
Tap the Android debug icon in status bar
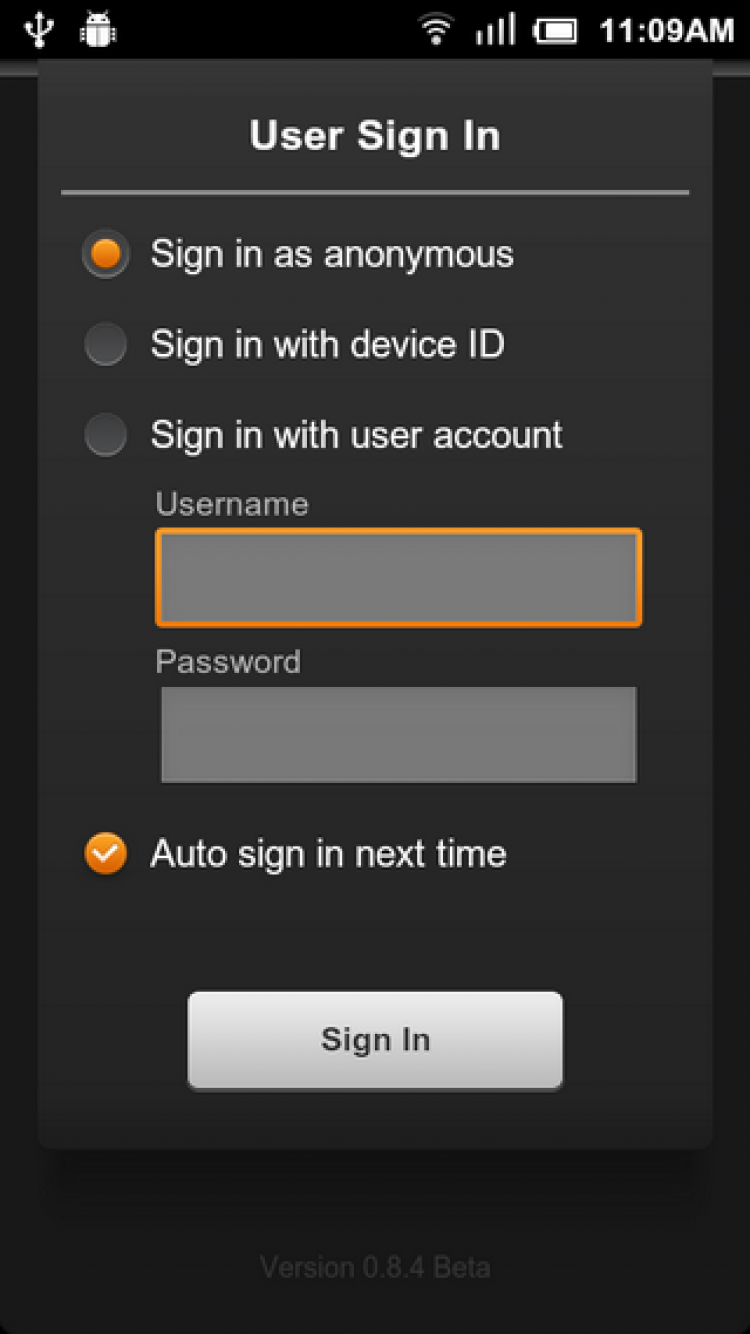98,29
